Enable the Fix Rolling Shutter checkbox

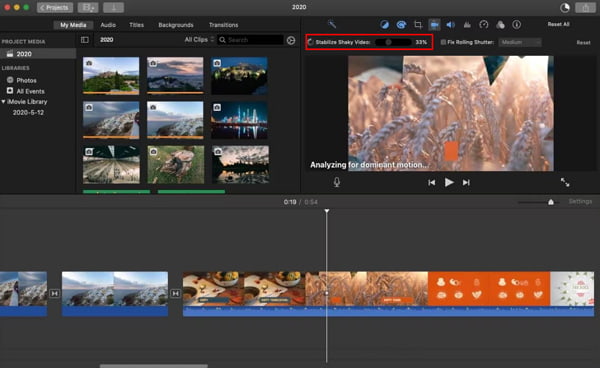(443, 42)
